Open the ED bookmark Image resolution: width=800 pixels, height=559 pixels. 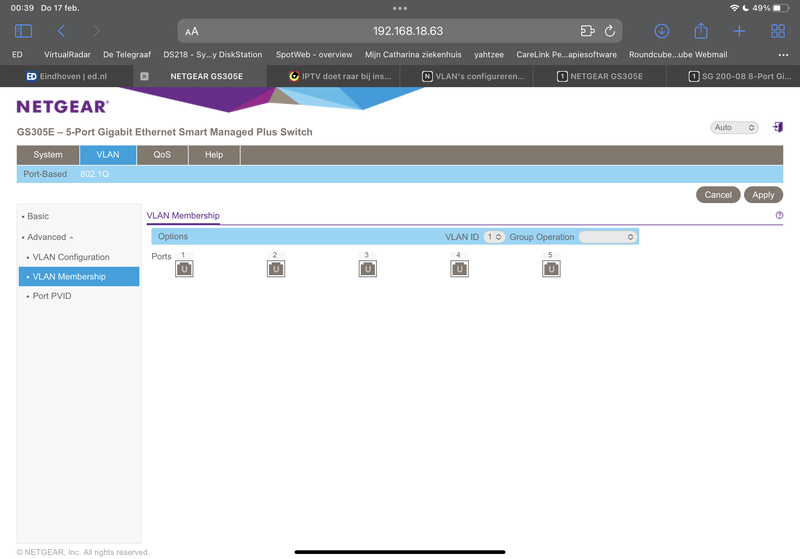pos(17,55)
